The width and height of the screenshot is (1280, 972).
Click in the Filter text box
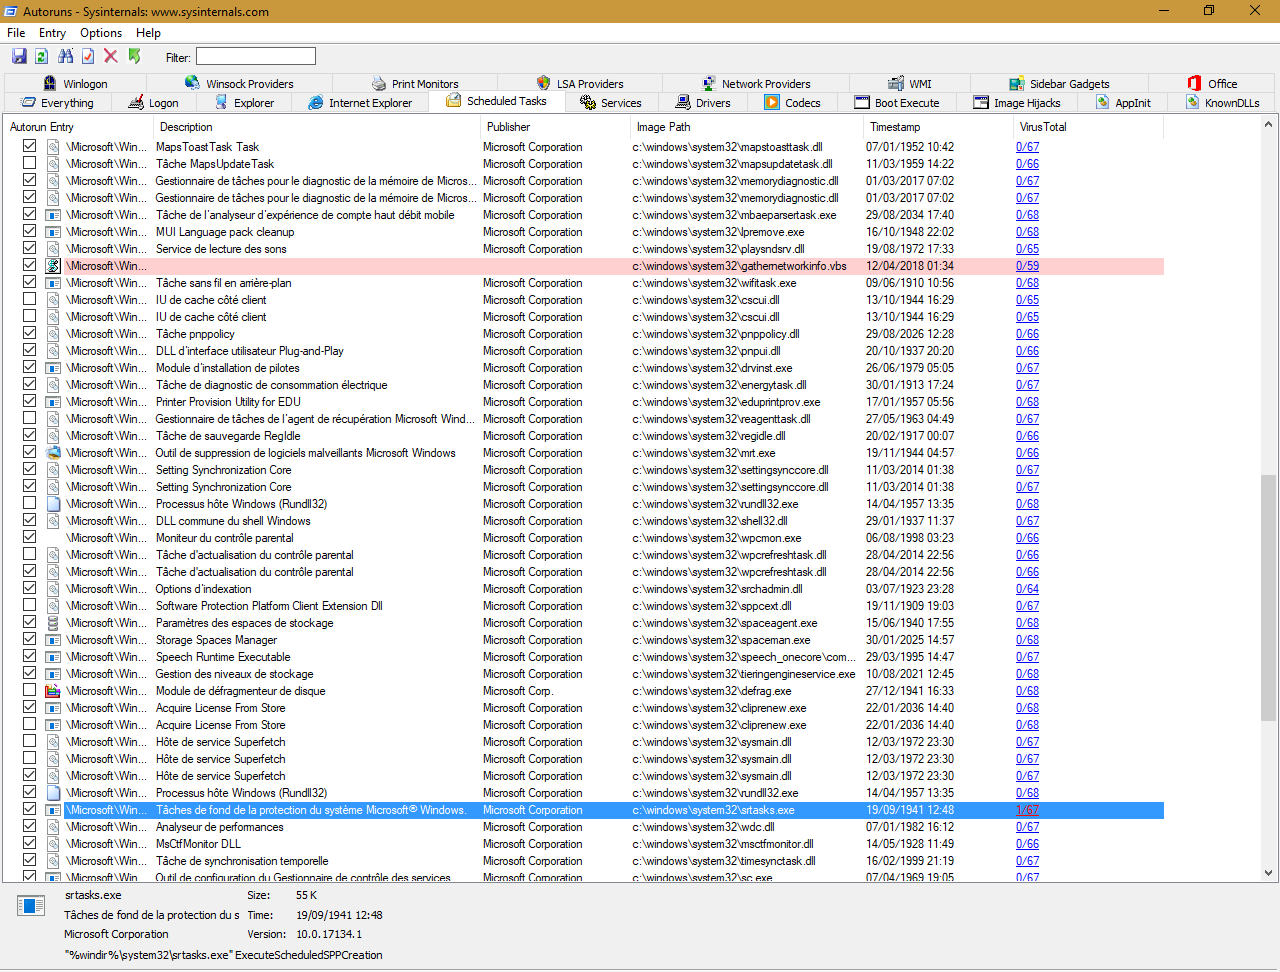256,57
